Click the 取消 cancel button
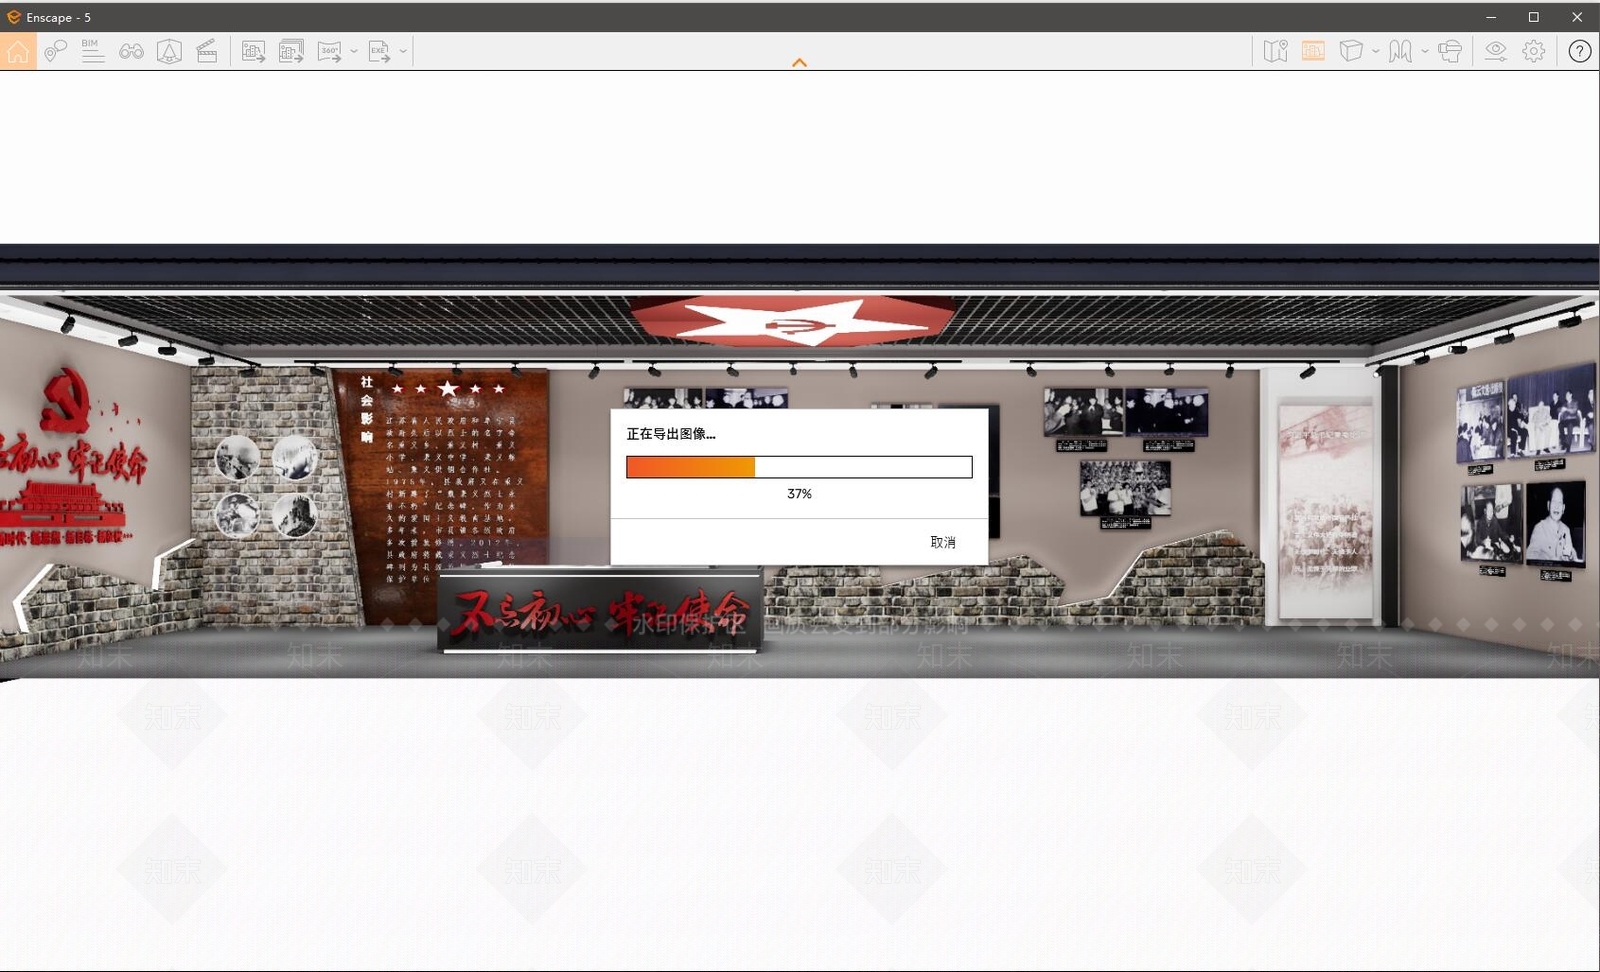This screenshot has width=1600, height=972. (x=943, y=542)
